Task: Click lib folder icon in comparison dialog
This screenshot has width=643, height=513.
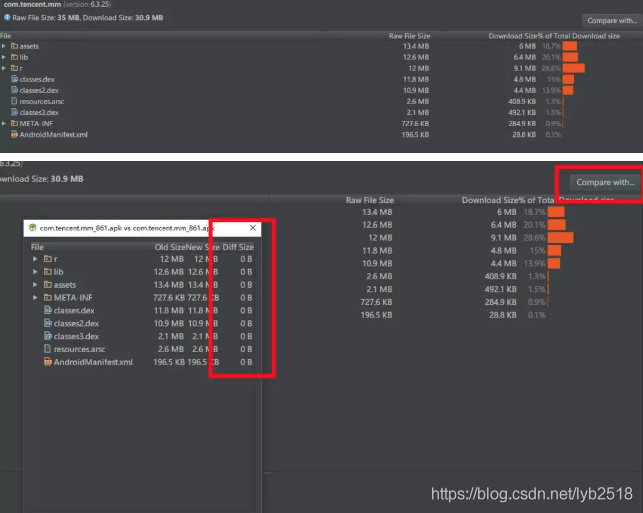Action: point(48,271)
